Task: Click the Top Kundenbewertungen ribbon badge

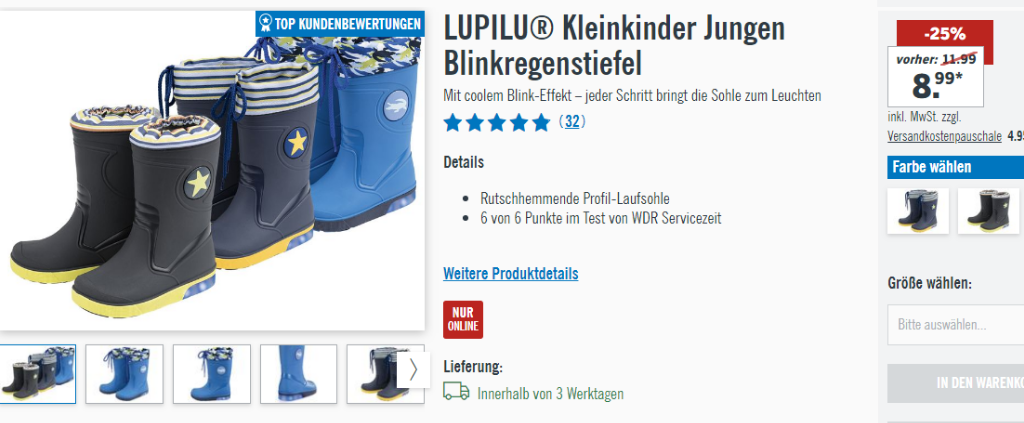Action: [340, 24]
